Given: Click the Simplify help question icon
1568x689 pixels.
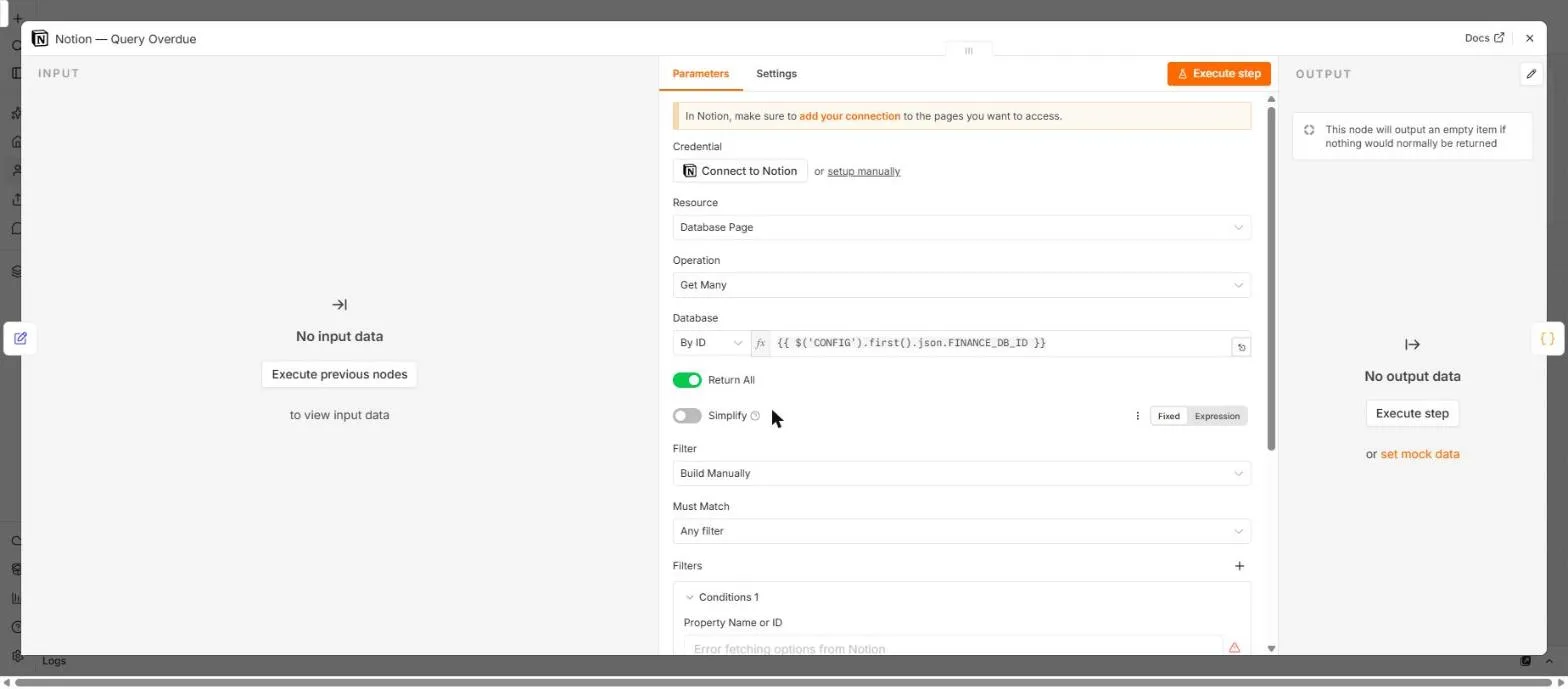Looking at the screenshot, I should 755,416.
